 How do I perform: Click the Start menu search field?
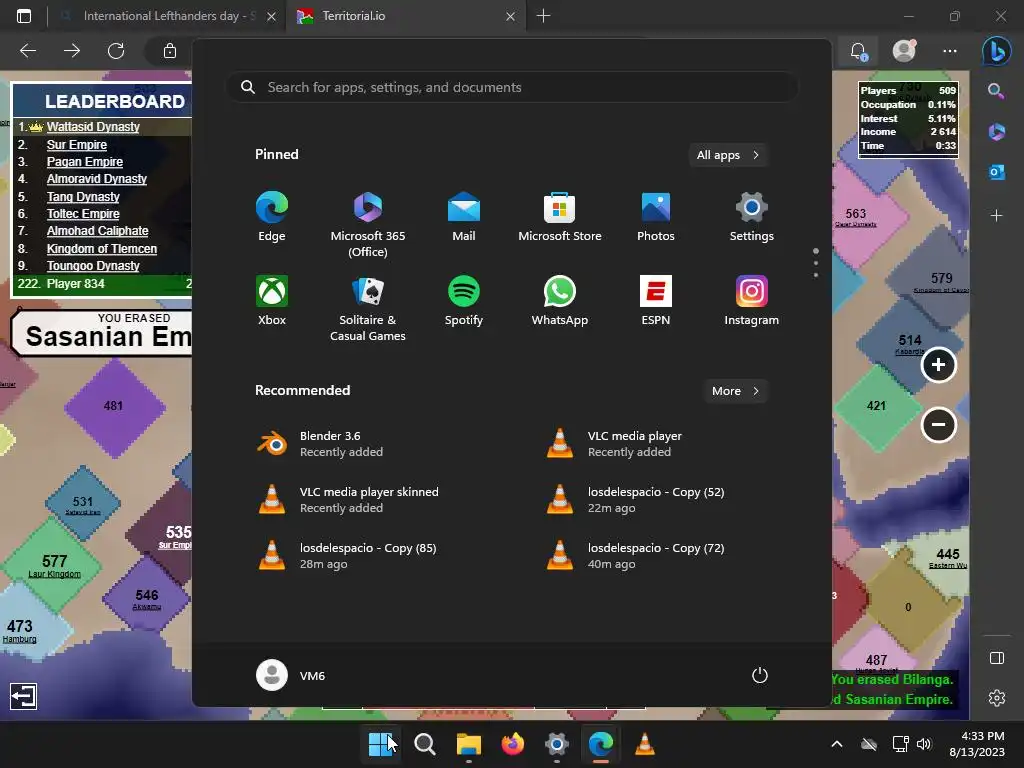511,88
